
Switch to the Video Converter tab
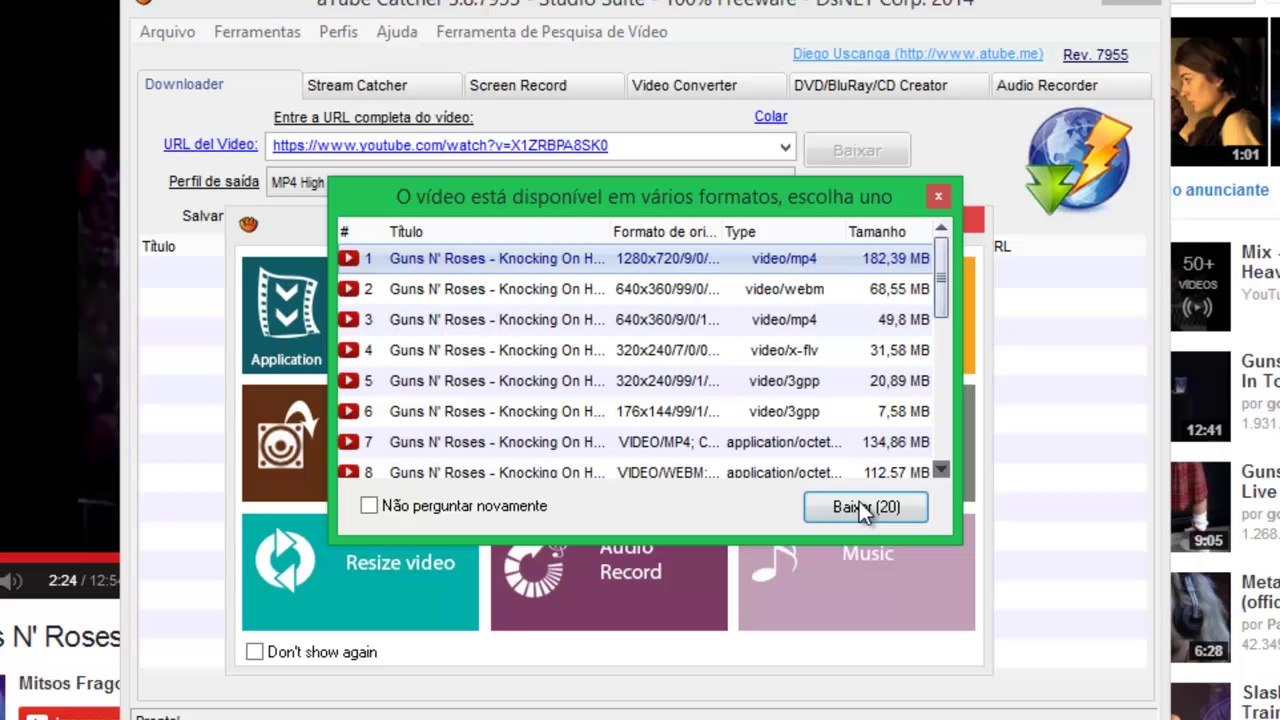[x=706, y=86]
